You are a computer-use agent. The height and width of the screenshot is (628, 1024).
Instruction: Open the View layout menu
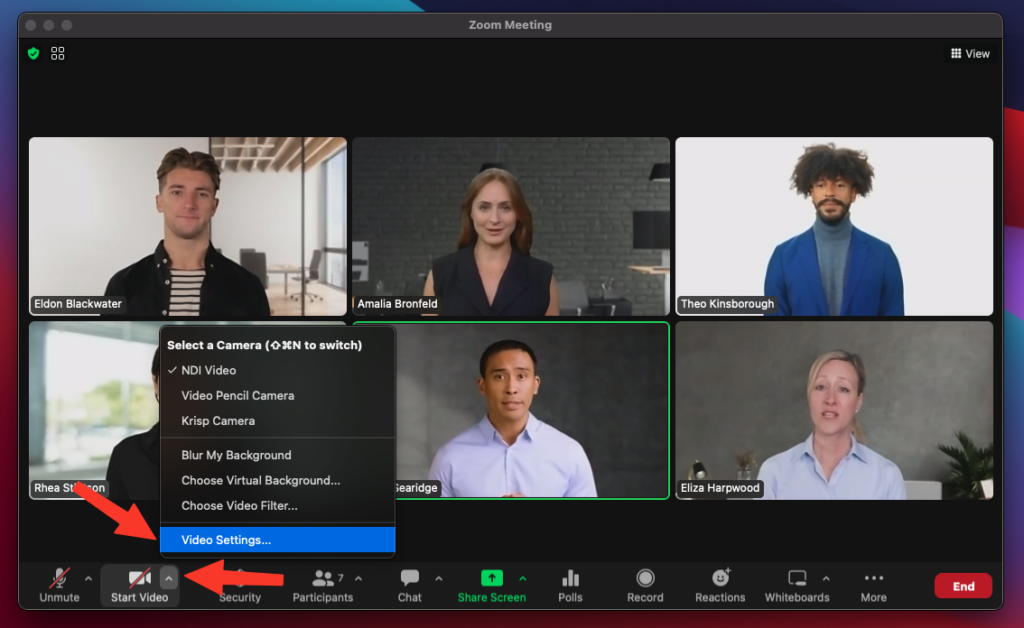[x=970, y=54]
